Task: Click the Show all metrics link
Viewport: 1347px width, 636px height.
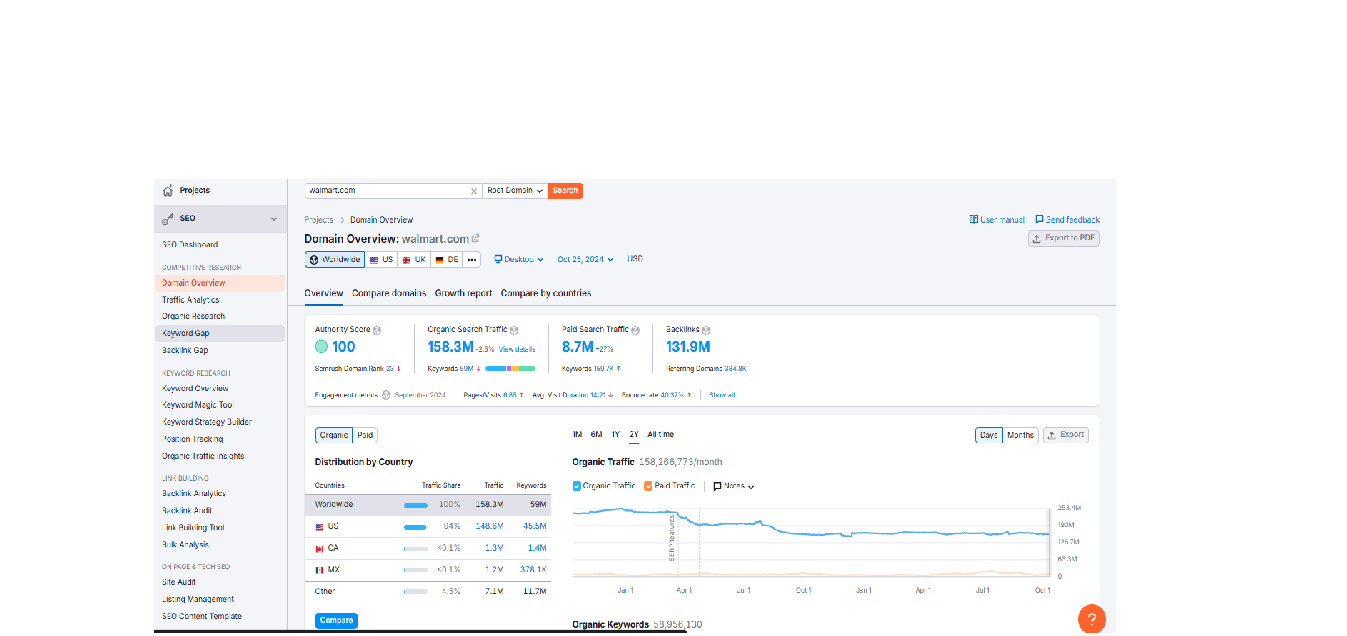Action: tap(722, 395)
